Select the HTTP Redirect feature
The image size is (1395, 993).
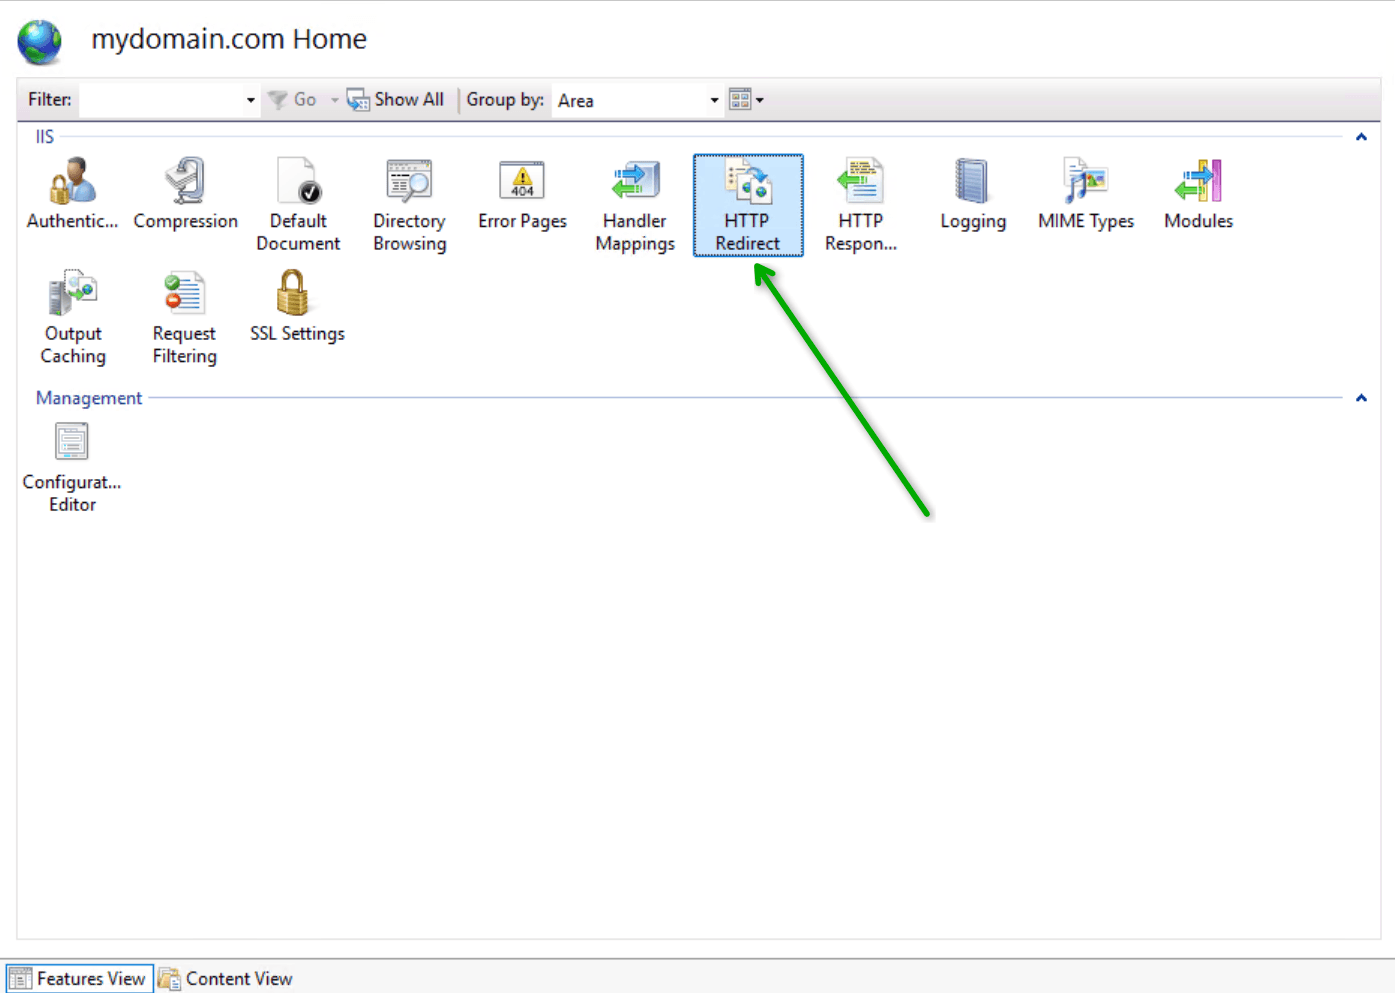point(748,206)
